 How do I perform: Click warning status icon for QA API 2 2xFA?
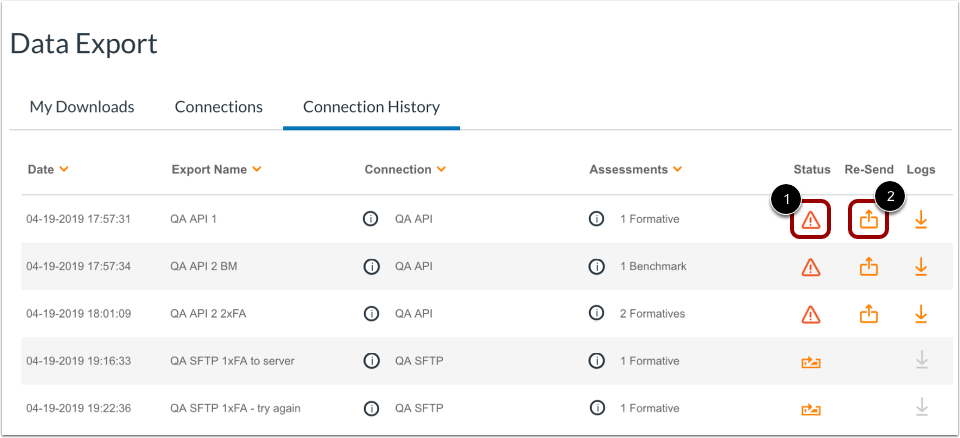811,314
